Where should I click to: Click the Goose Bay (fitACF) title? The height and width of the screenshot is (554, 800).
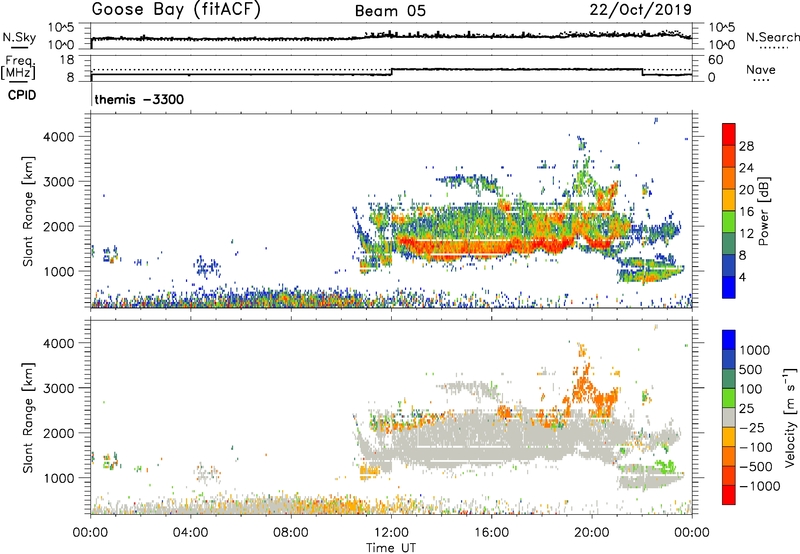click(x=176, y=10)
